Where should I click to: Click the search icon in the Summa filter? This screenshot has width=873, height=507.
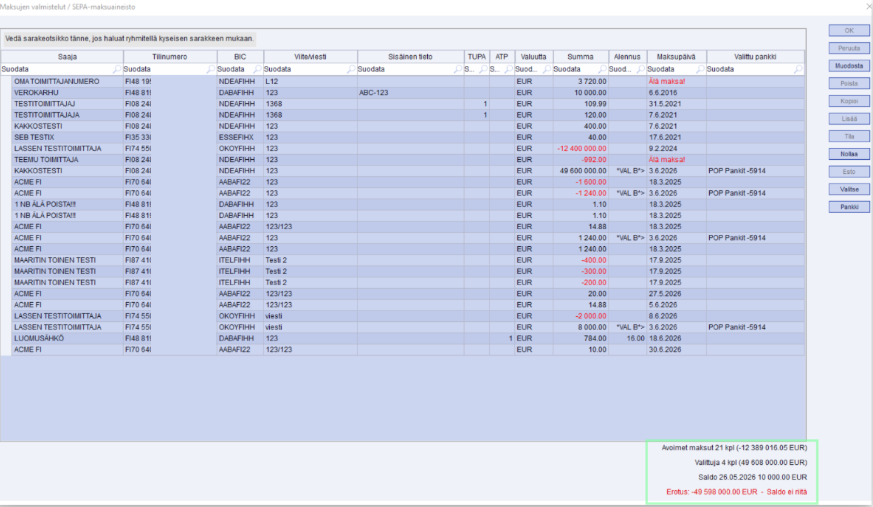tap(602, 70)
